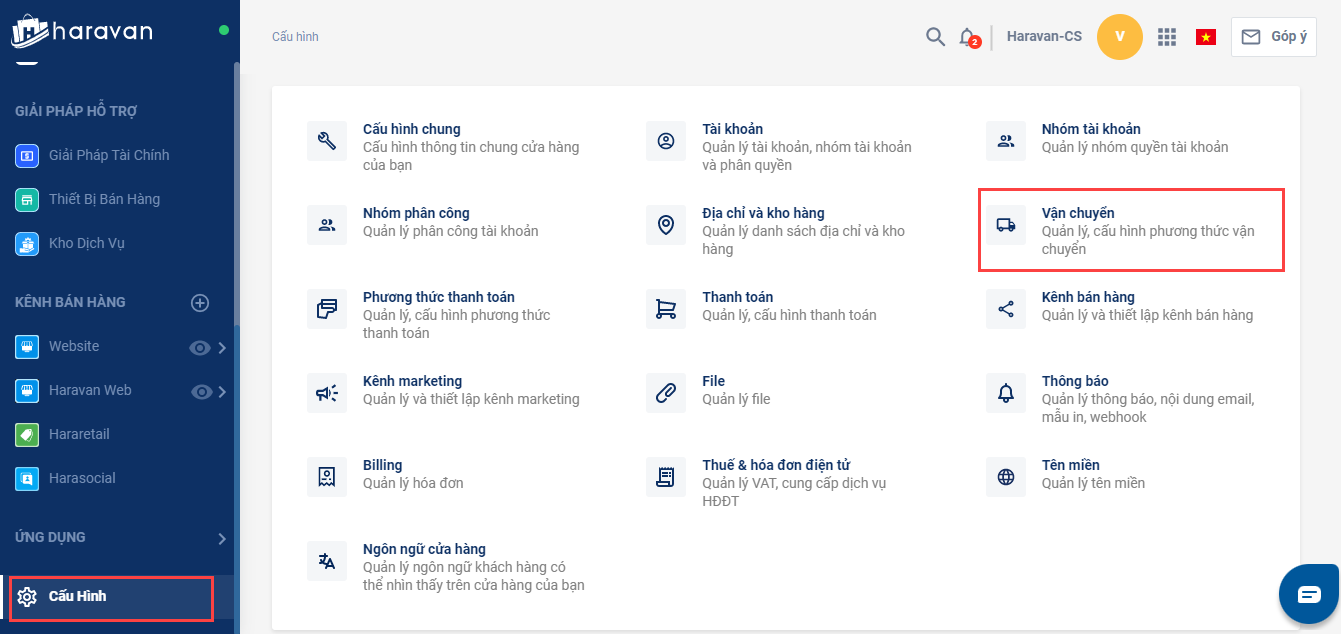Toggle the Website eye visibility icon
This screenshot has width=1341, height=634.
tap(200, 348)
